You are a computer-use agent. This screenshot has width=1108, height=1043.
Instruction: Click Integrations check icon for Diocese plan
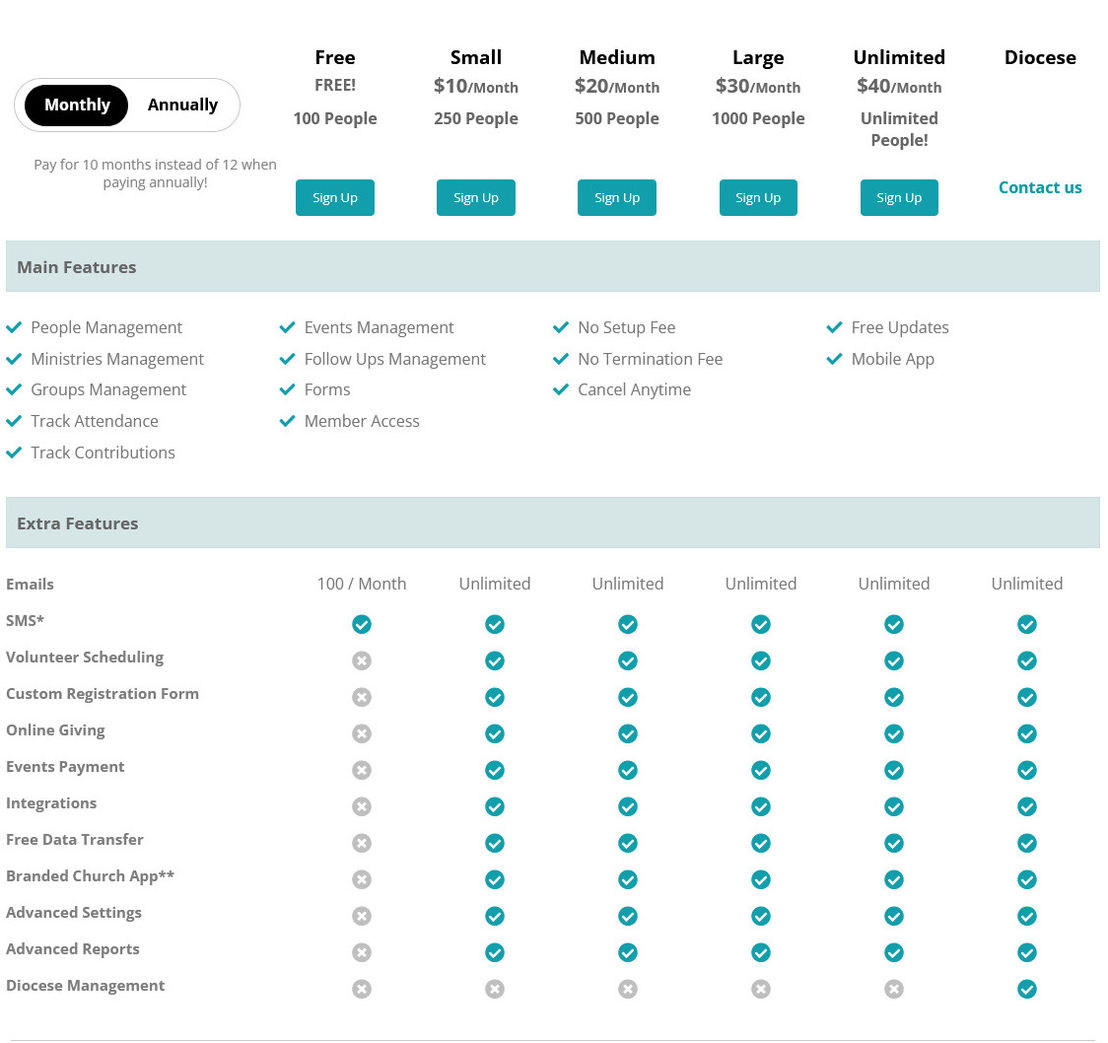(1027, 806)
